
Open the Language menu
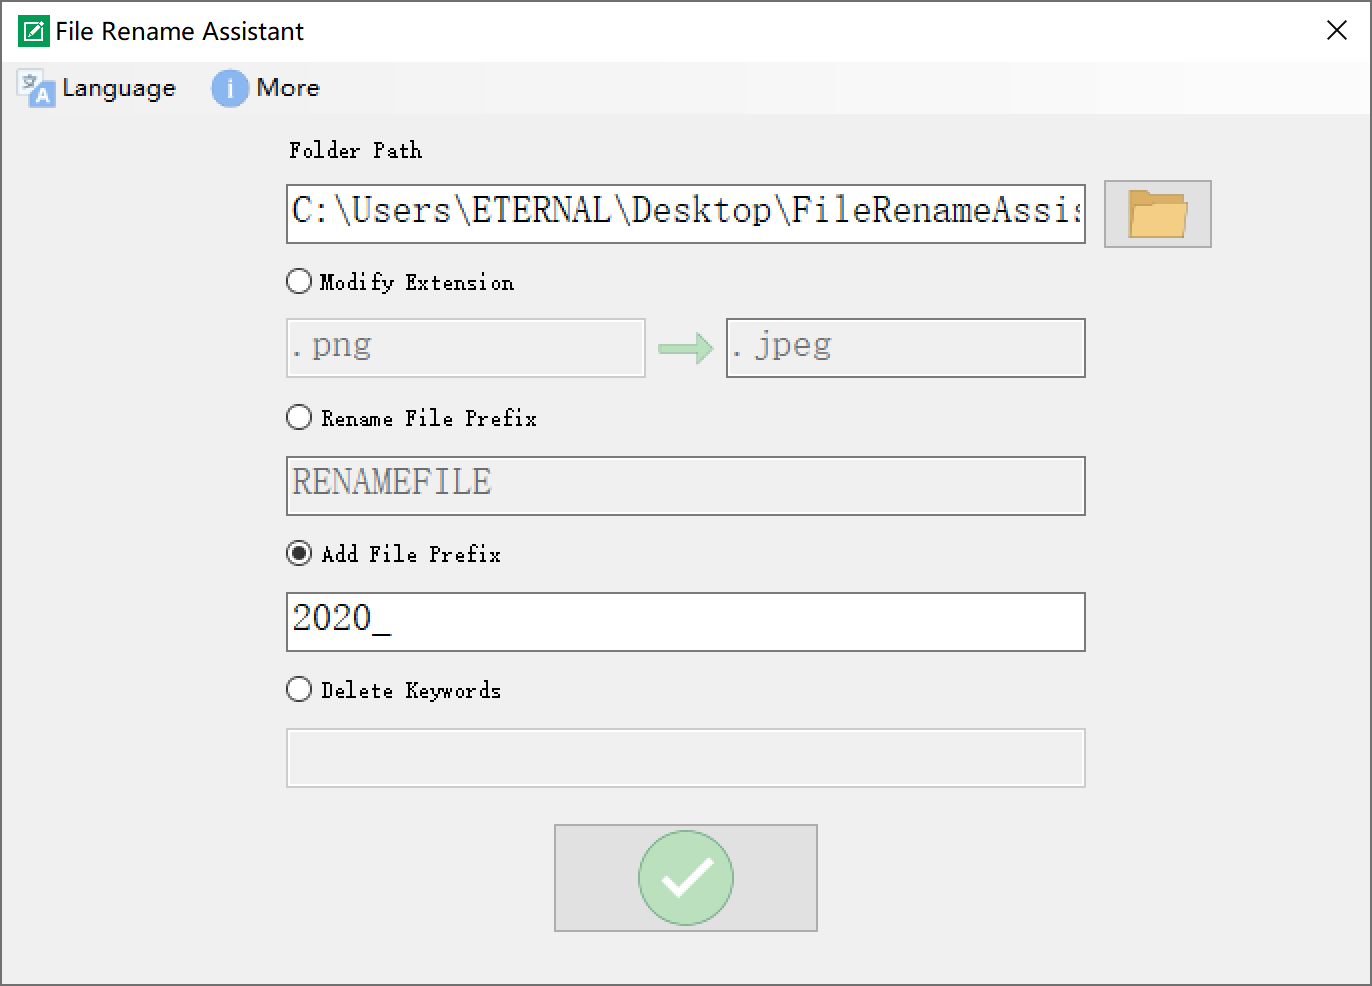pos(118,89)
